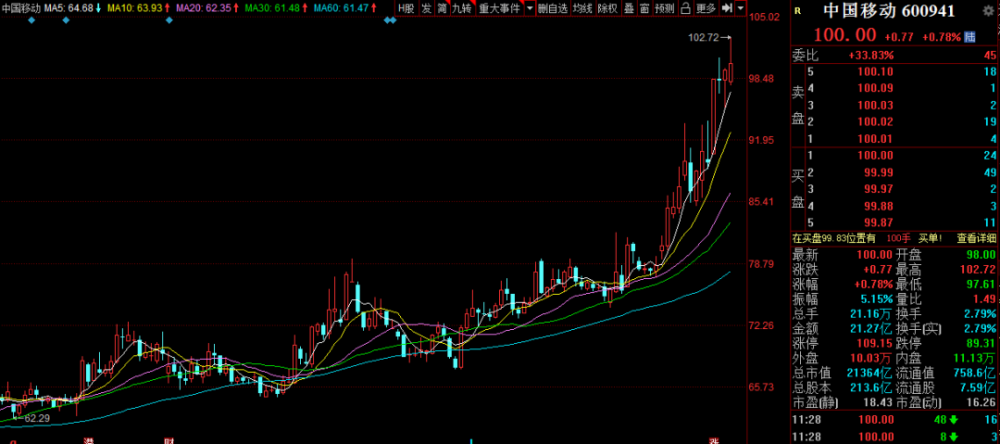Click the 102.72 high price annotation

point(703,38)
